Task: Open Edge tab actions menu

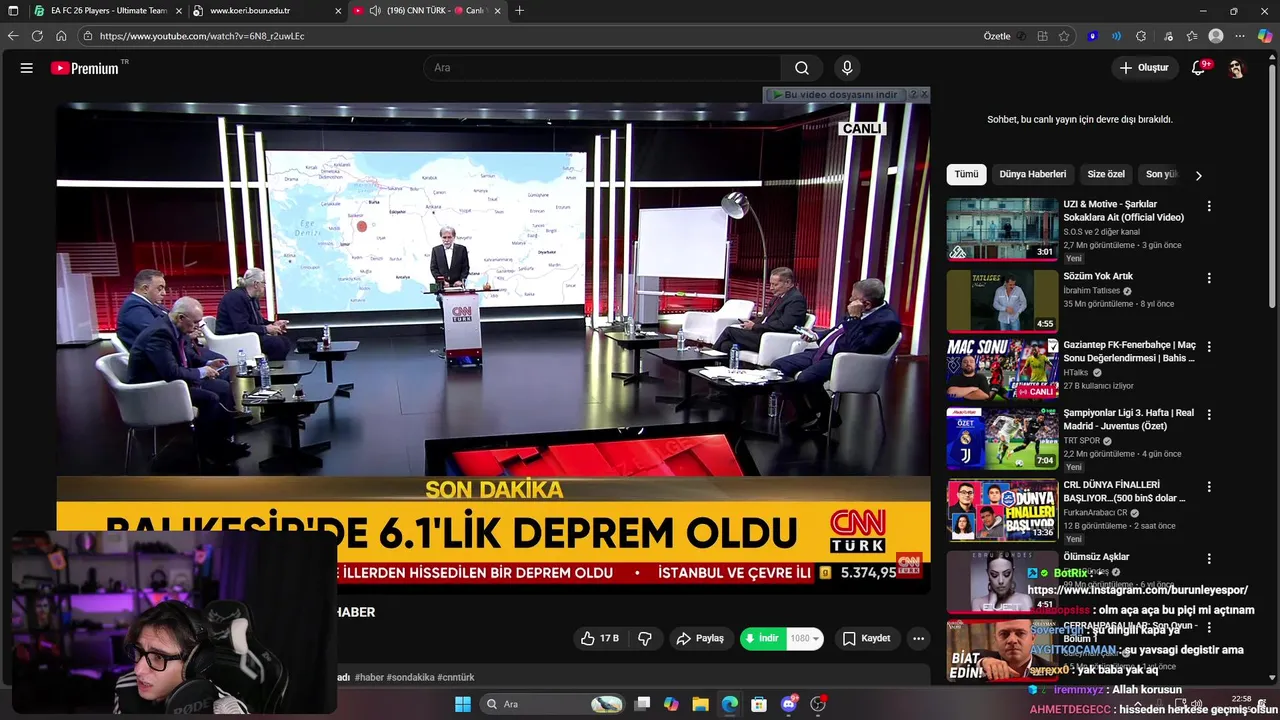Action: (13, 11)
